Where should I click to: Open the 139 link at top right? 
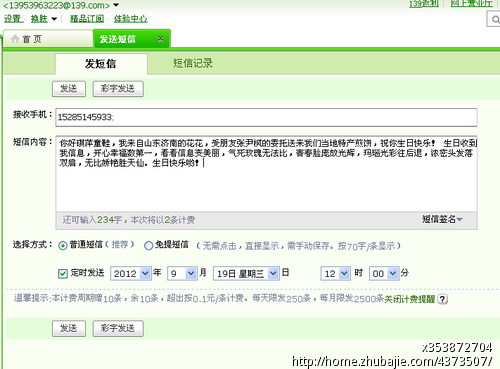[424, 3]
